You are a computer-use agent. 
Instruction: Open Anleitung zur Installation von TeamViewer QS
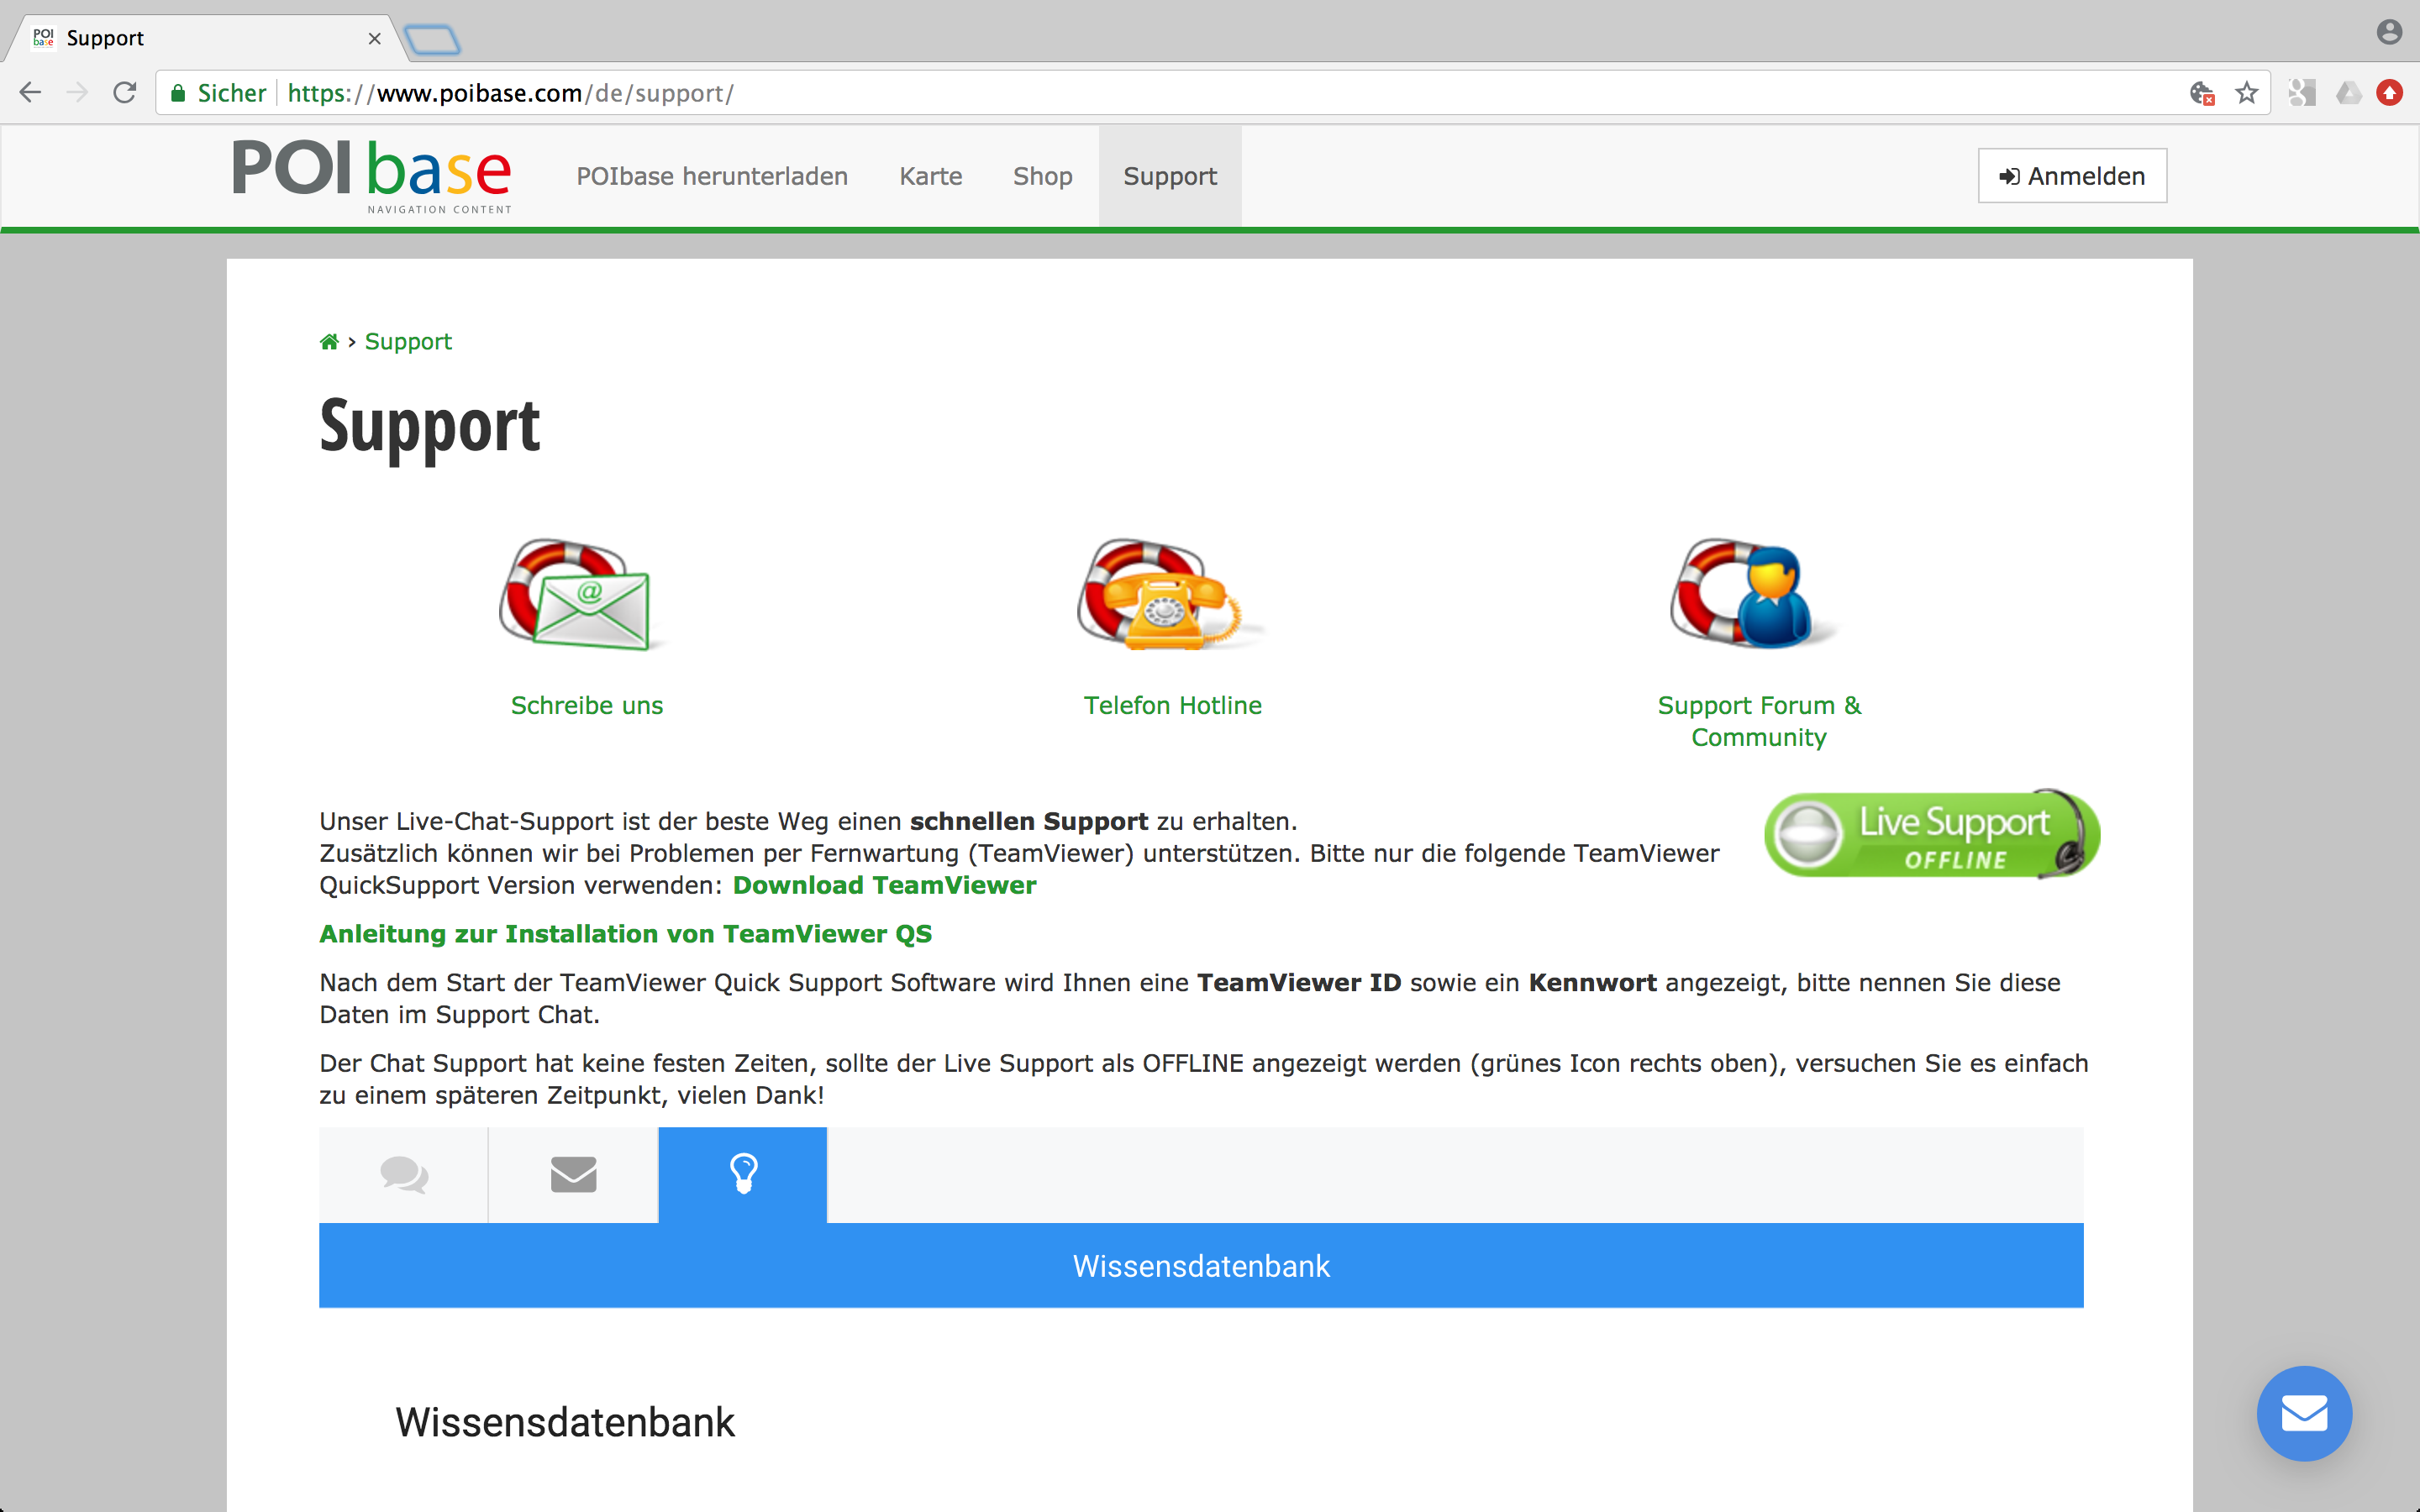tap(626, 934)
